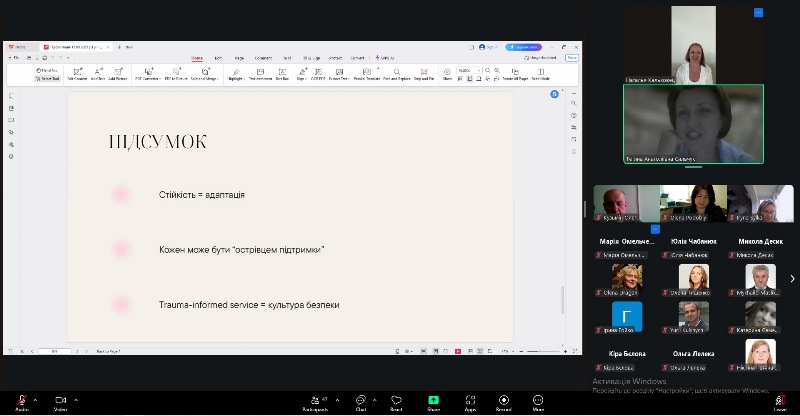This screenshot has width=800, height=416.
Task: Expand video options arrow next to camera
Action: 75,399
